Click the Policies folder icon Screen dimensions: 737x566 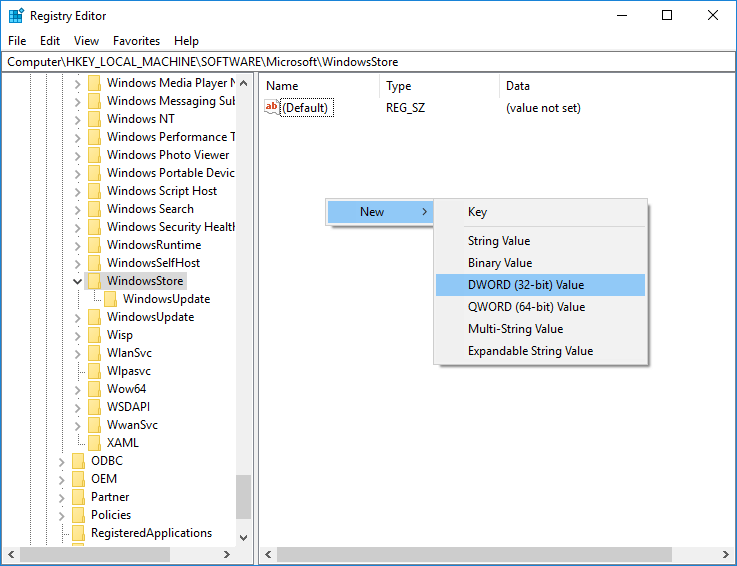click(79, 515)
